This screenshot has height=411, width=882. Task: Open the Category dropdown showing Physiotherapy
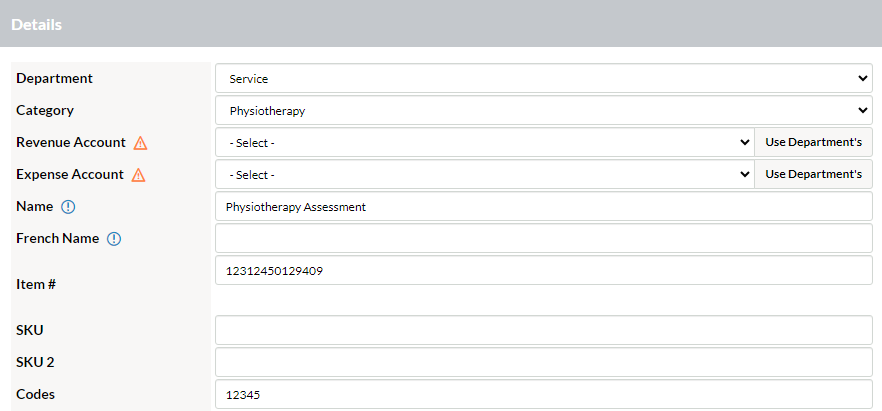(x=543, y=110)
